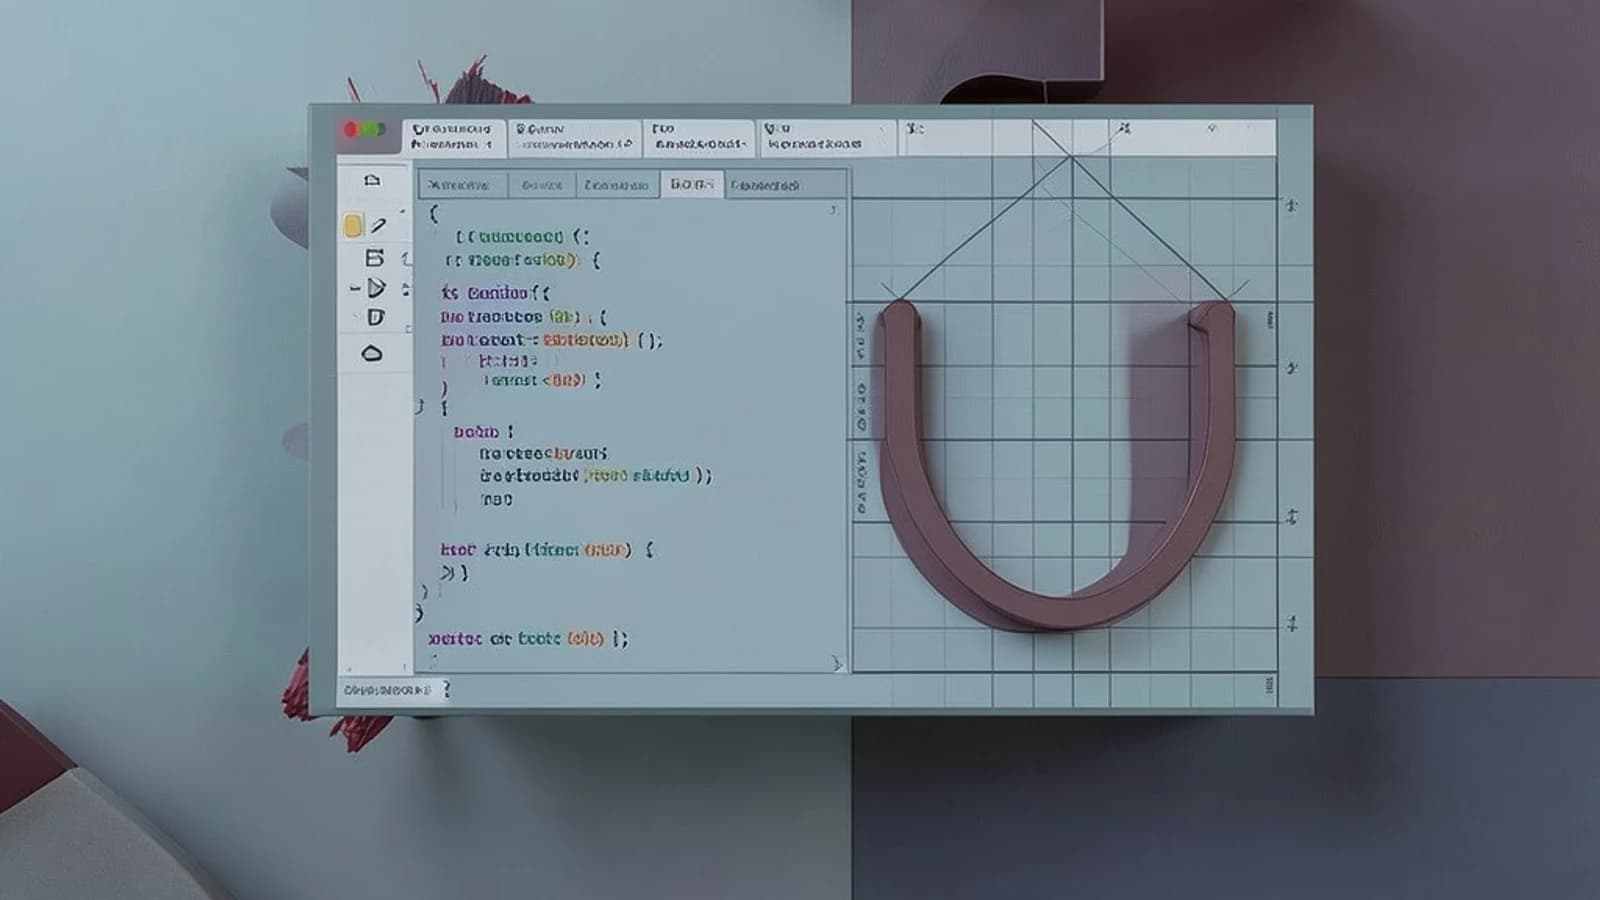This screenshot has height=900, width=1600.
Task: Open the second top toolbar tab
Action: (574, 137)
